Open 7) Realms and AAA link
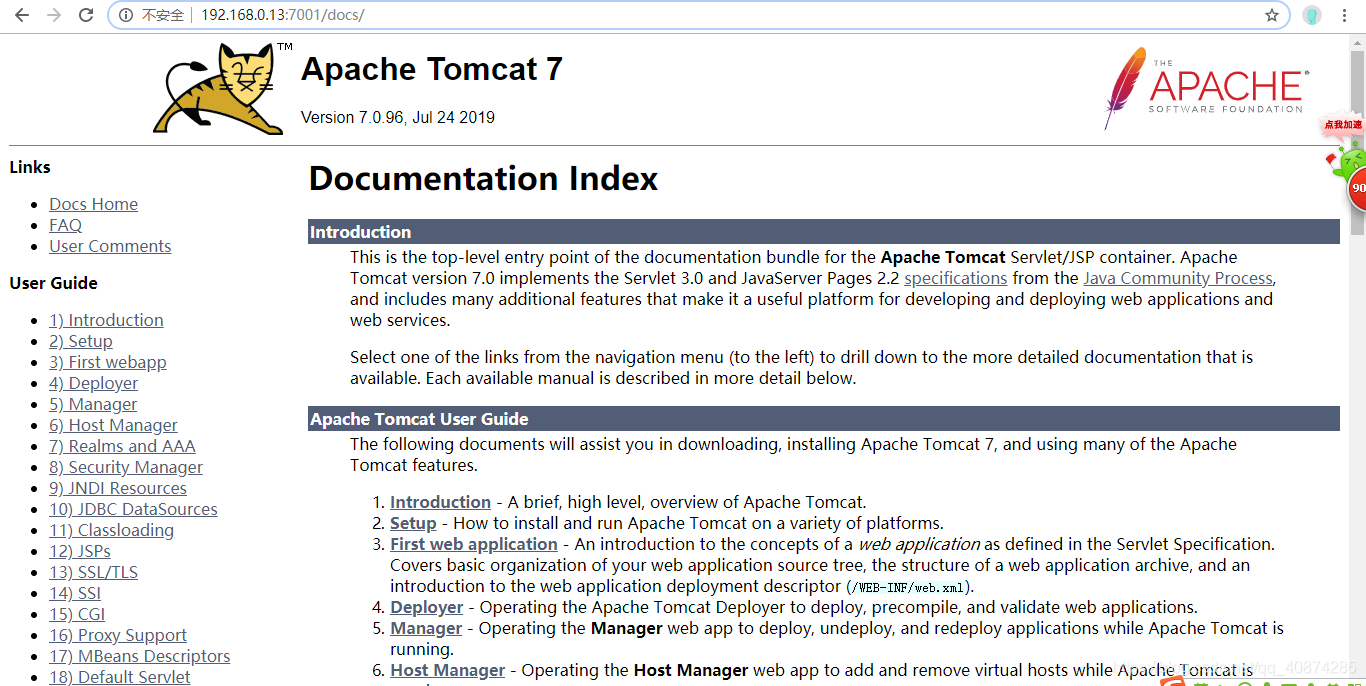 (x=122, y=446)
